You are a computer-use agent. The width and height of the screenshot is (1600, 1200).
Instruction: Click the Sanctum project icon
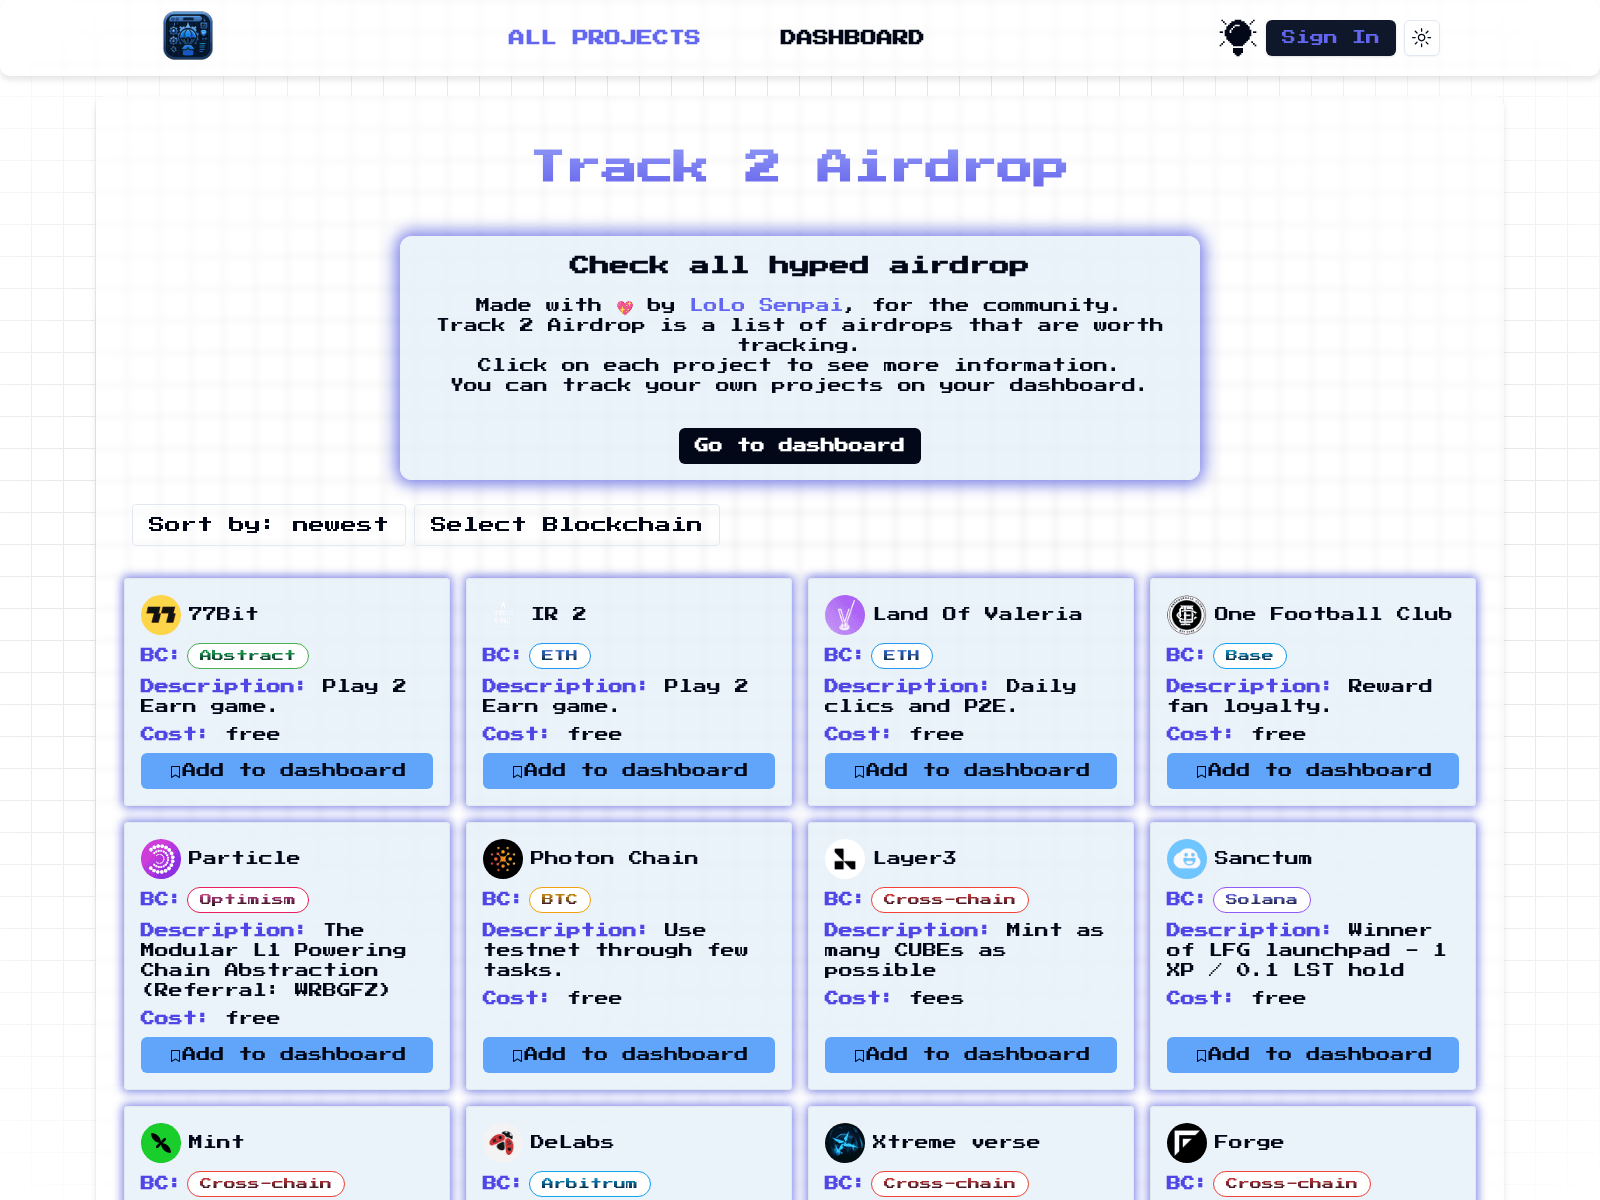(x=1186, y=858)
